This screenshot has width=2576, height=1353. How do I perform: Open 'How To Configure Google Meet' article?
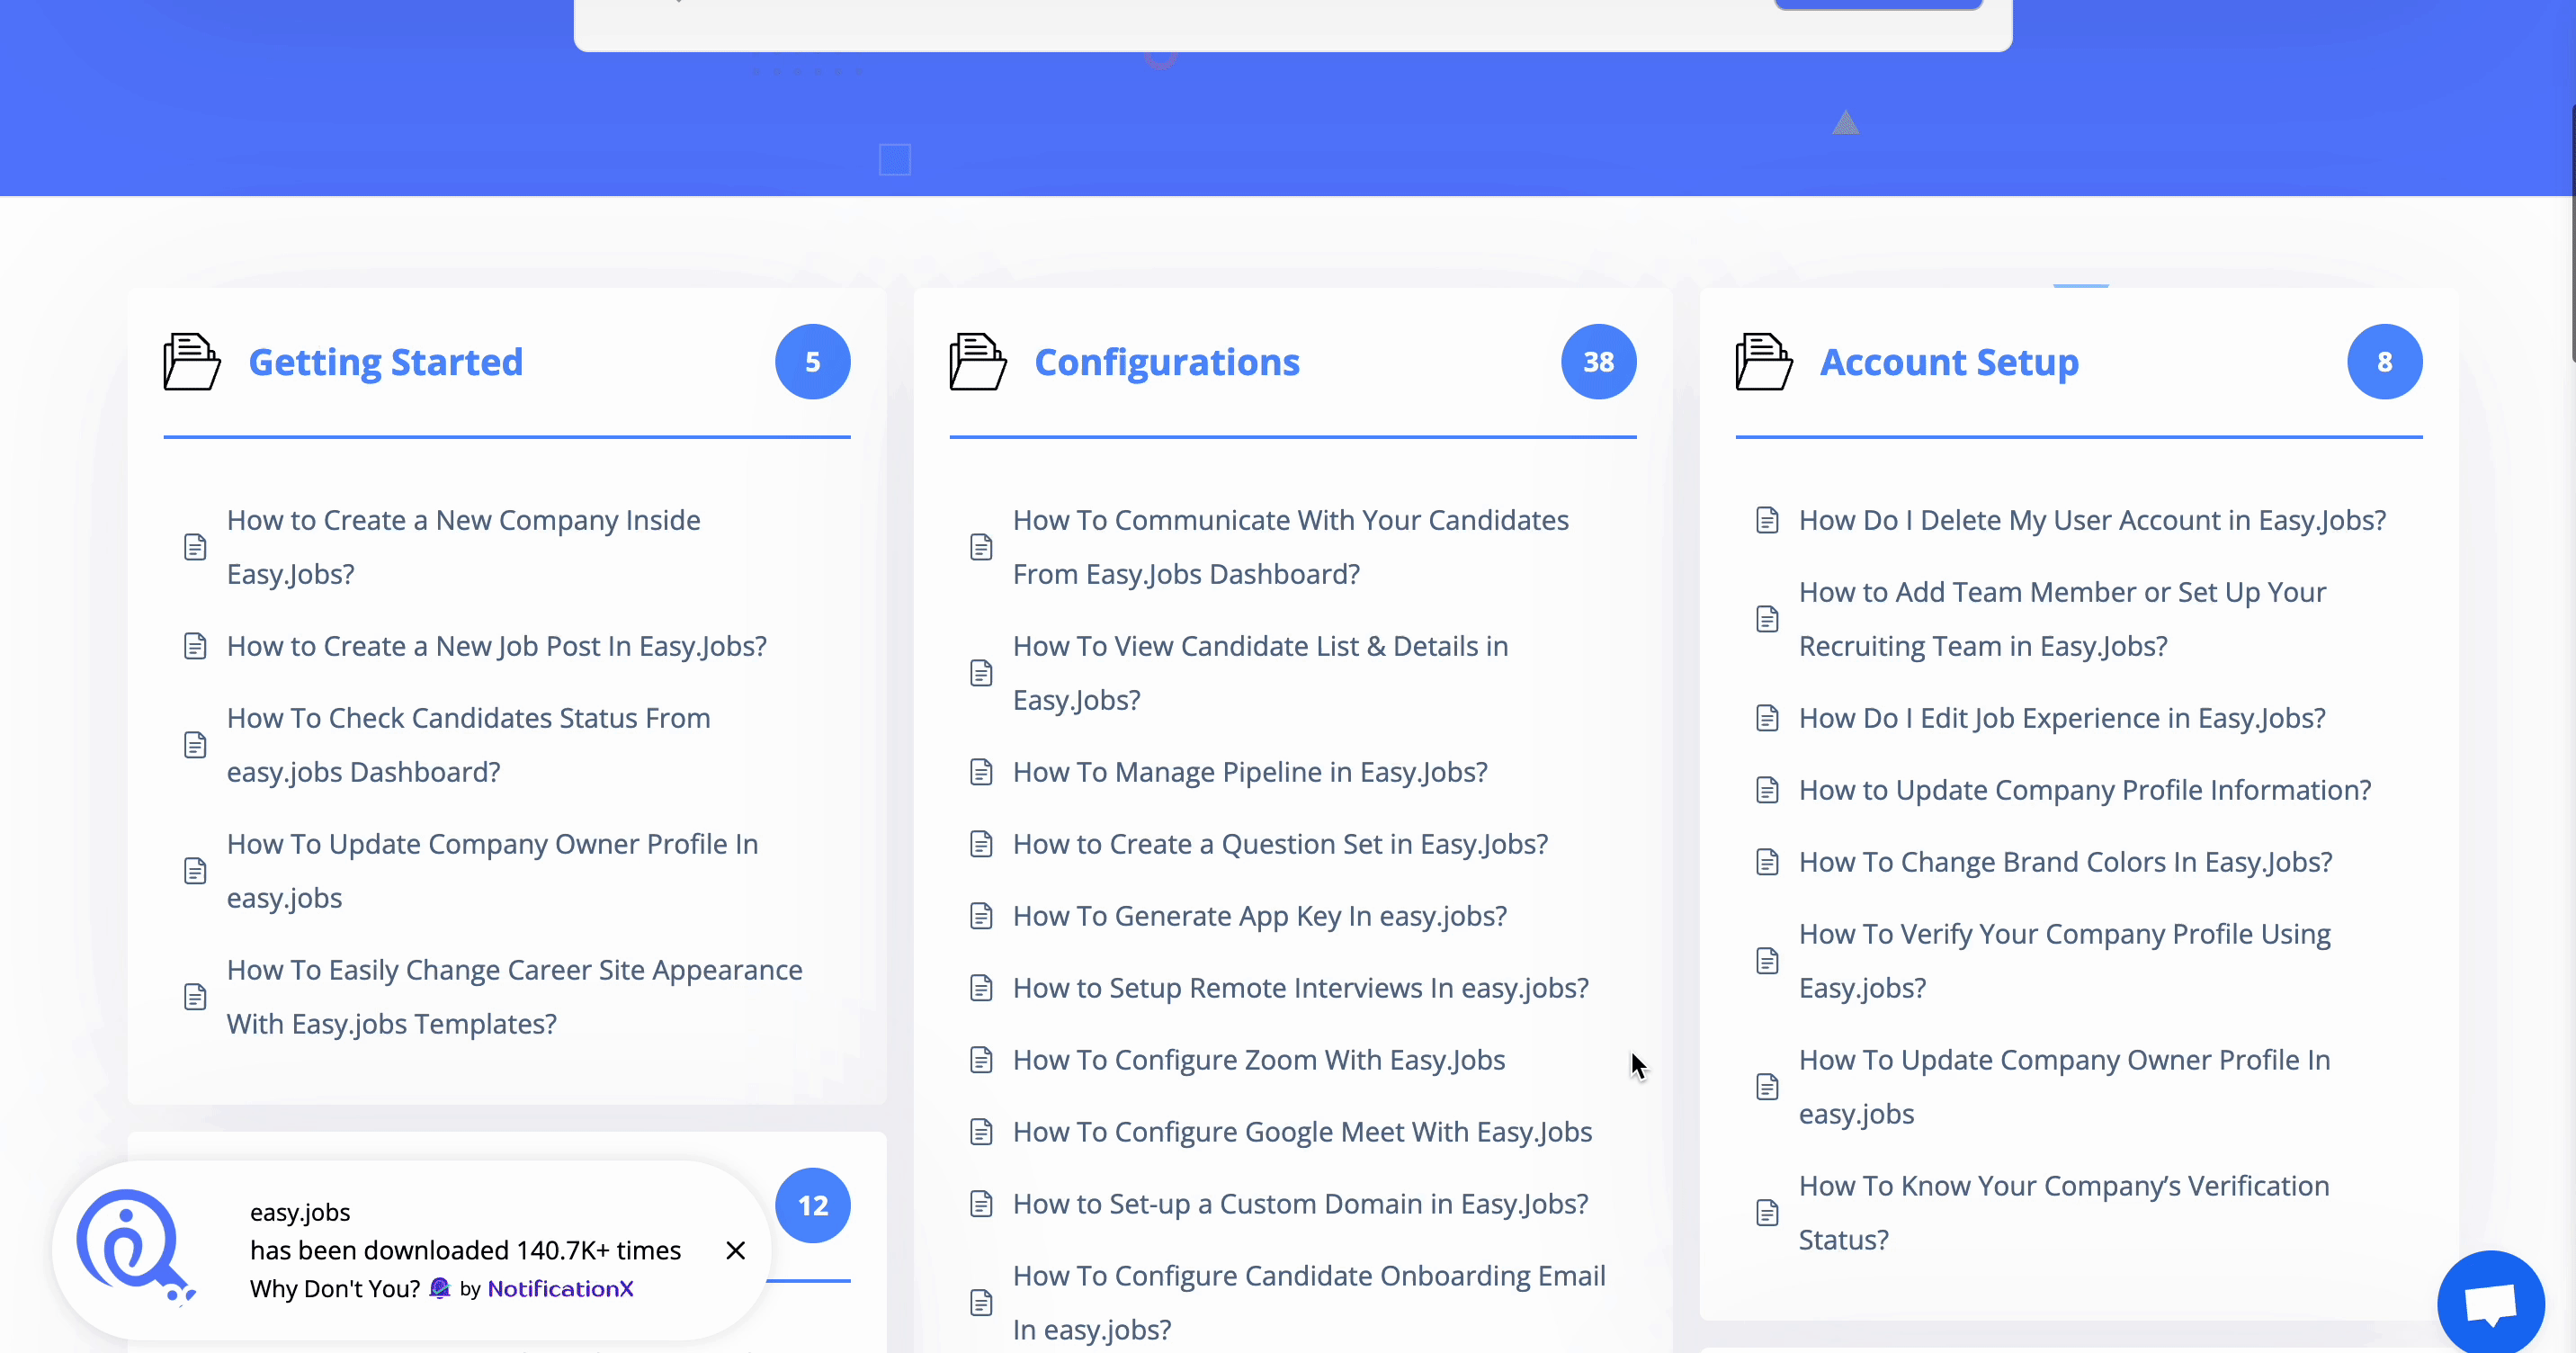pos(1303,1132)
